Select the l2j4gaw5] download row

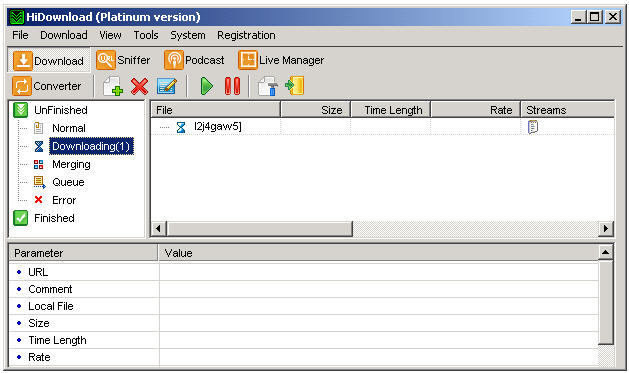point(382,127)
